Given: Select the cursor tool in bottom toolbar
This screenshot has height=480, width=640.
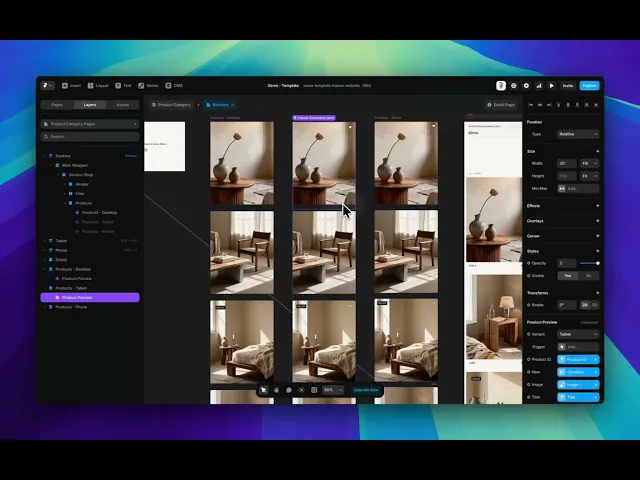Looking at the screenshot, I should pyautogui.click(x=264, y=390).
